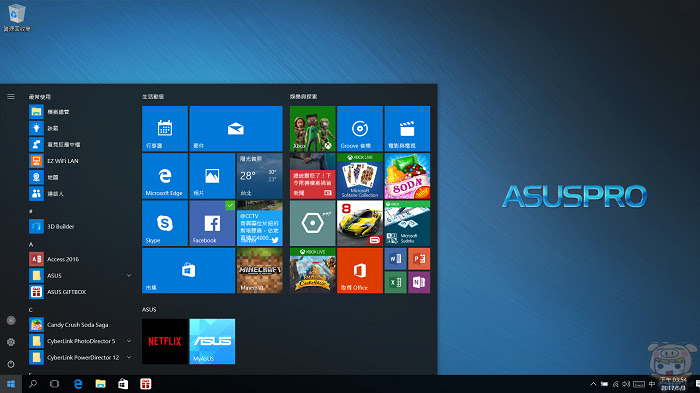
Task: Click the volume icon in system tray
Action: tap(626, 384)
